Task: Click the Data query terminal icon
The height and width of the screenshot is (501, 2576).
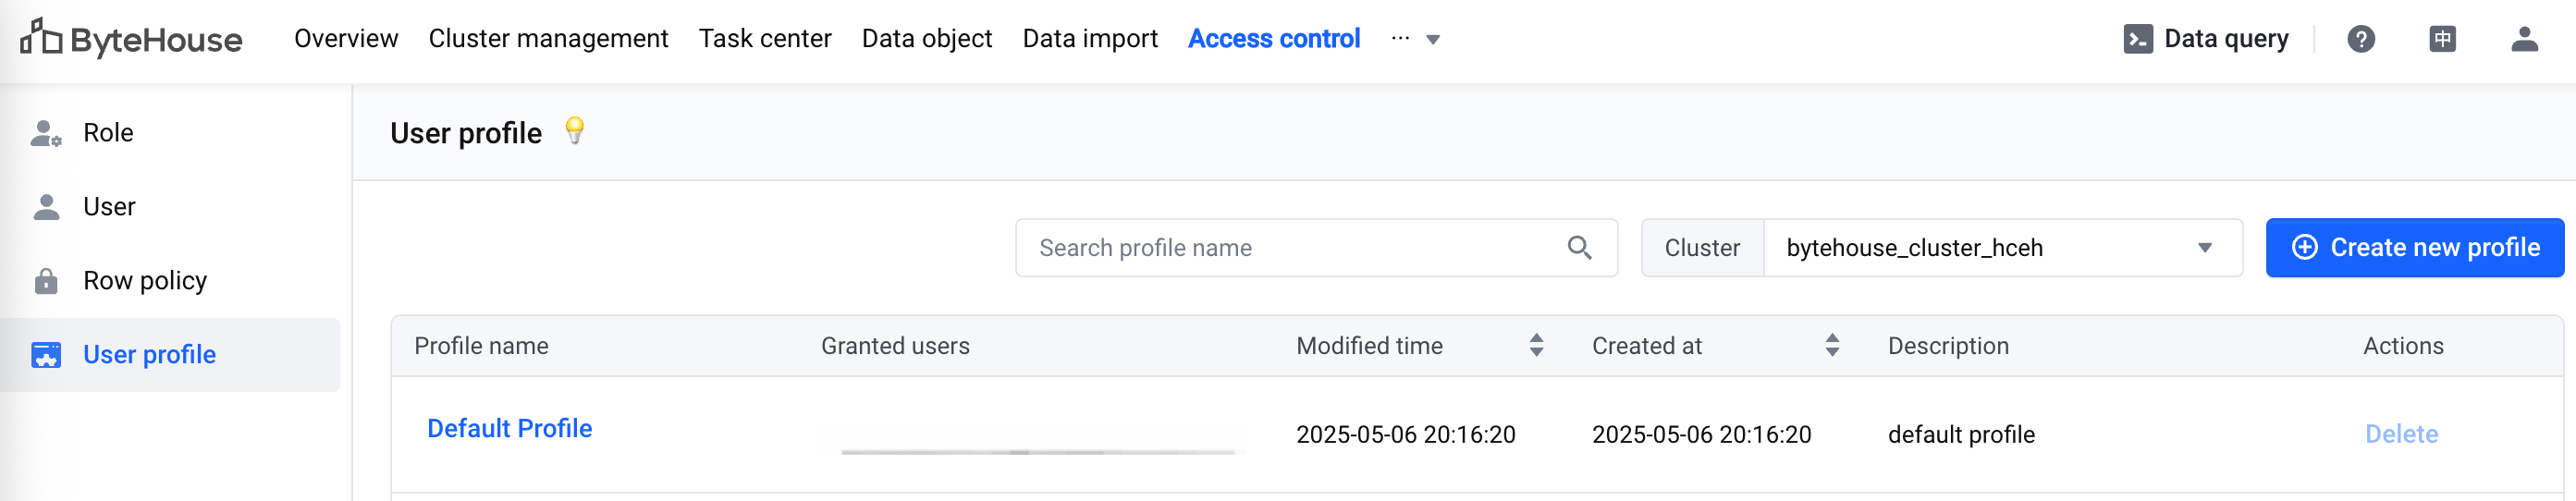Action: click(2137, 39)
